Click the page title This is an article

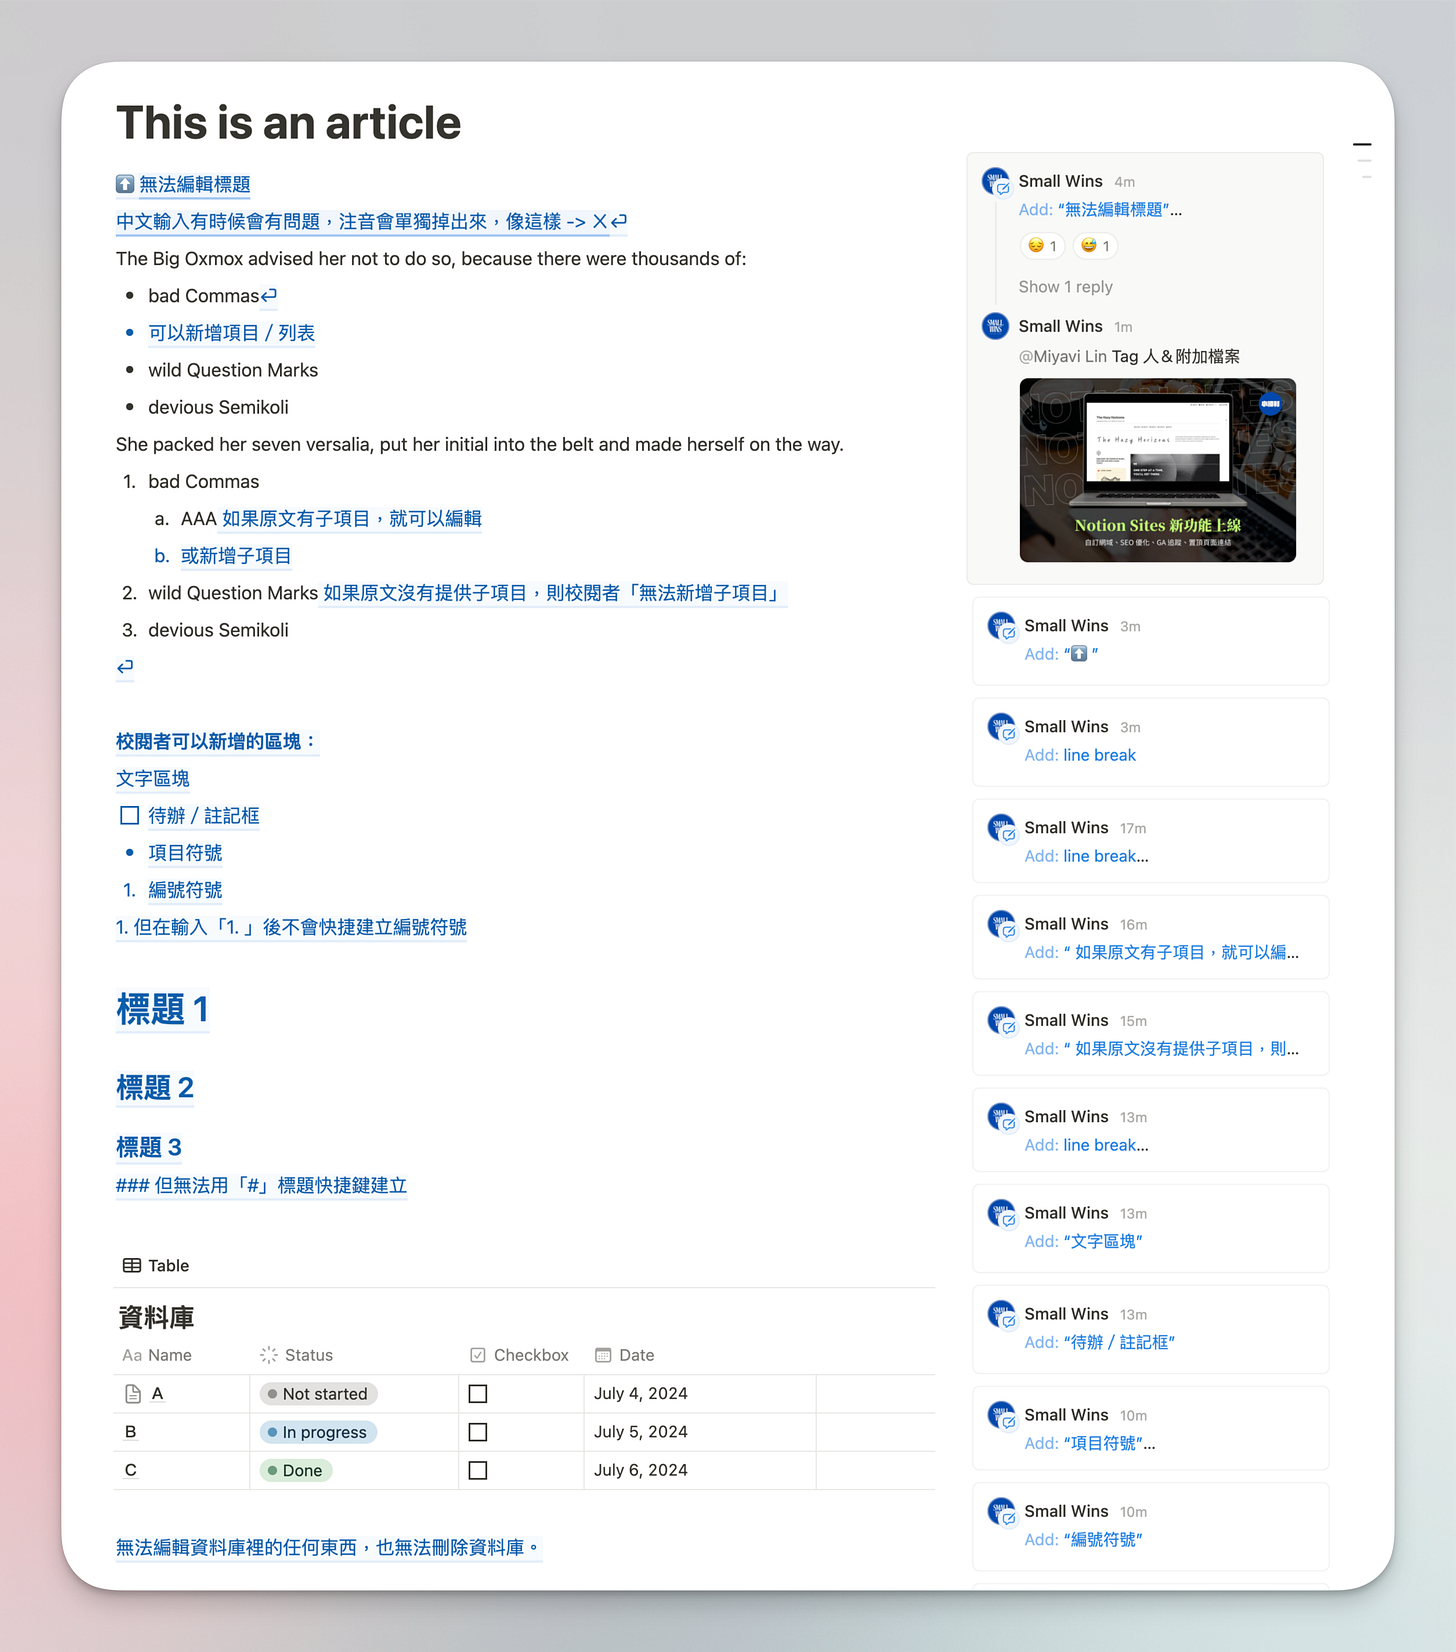pos(288,123)
